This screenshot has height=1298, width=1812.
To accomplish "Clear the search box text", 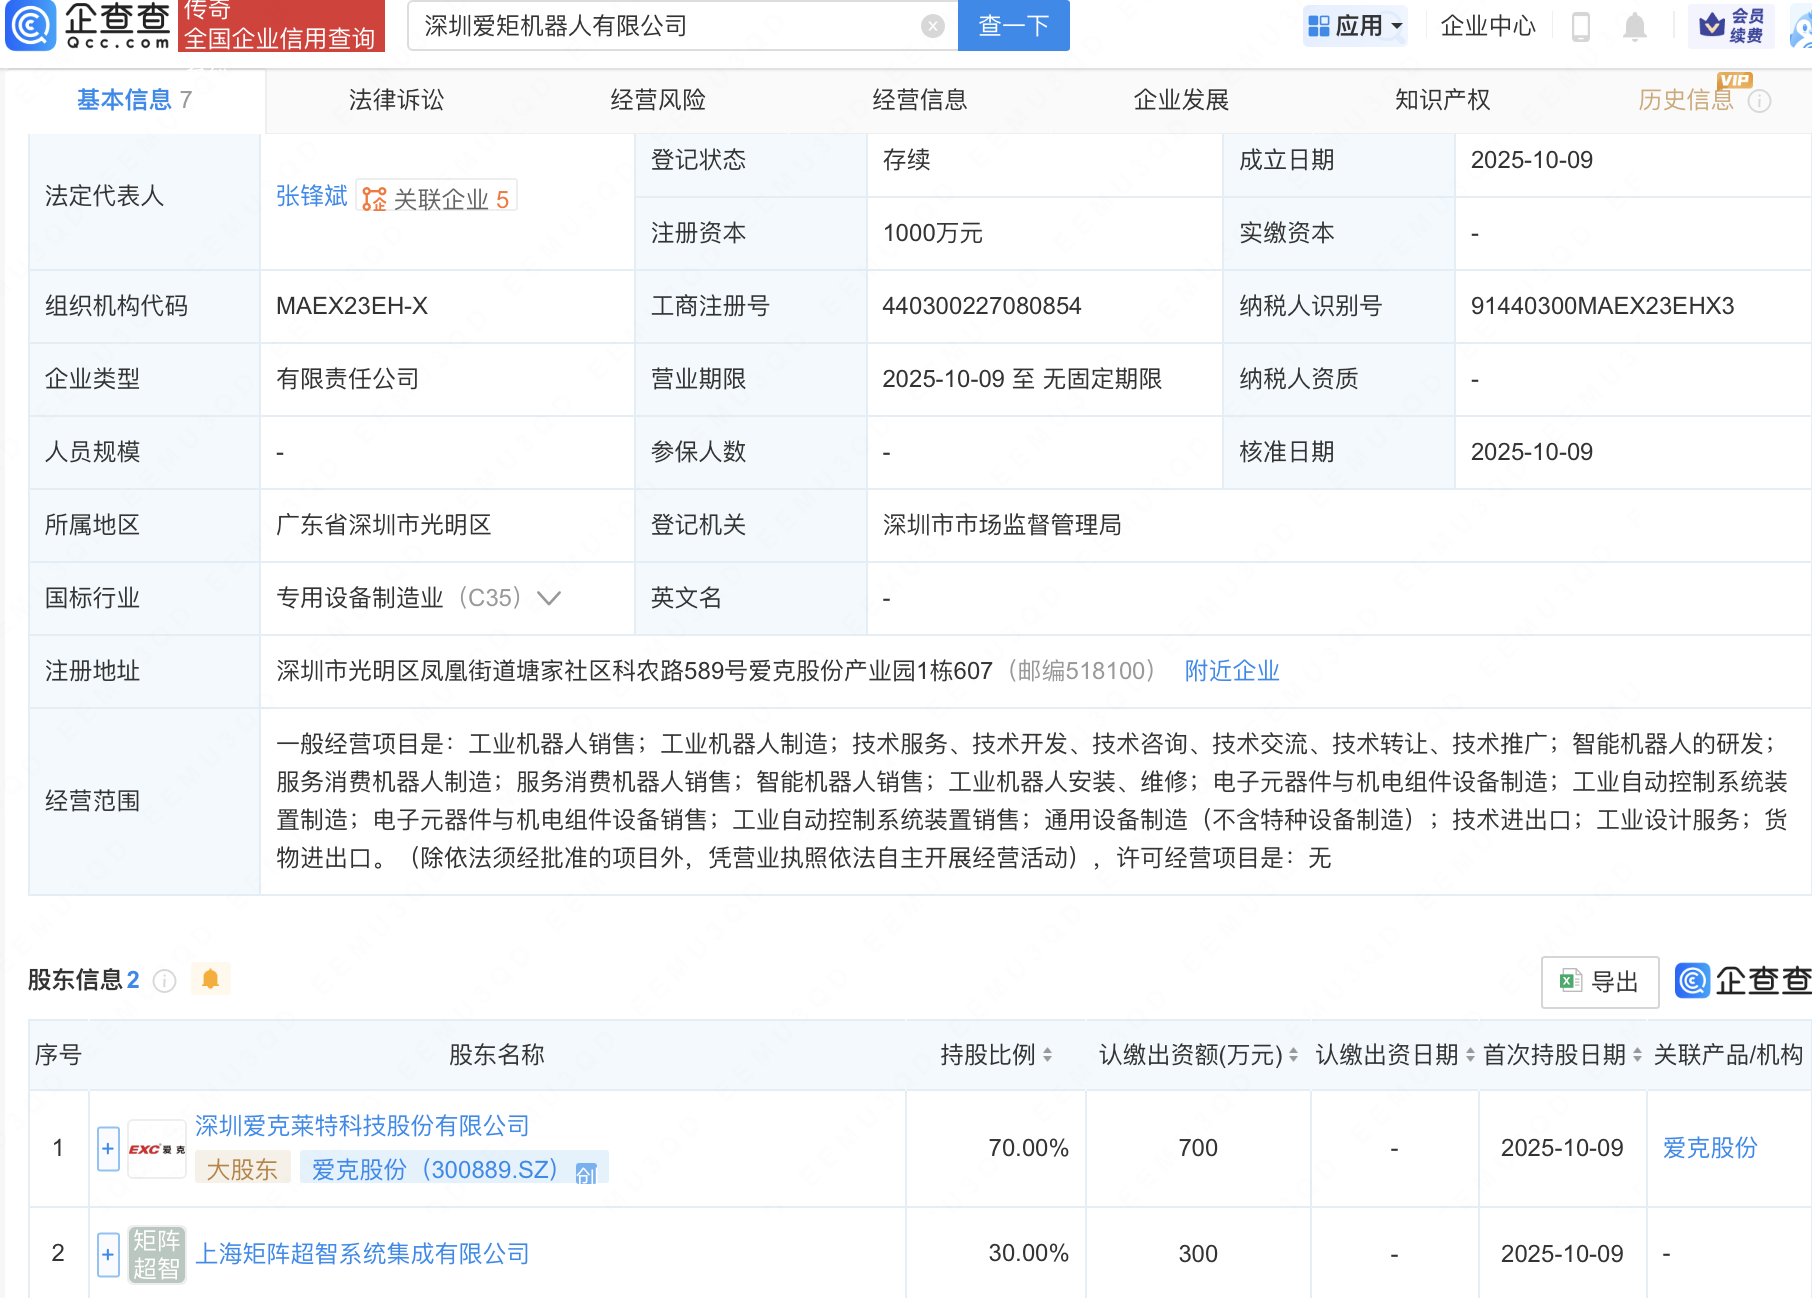I will (932, 26).
